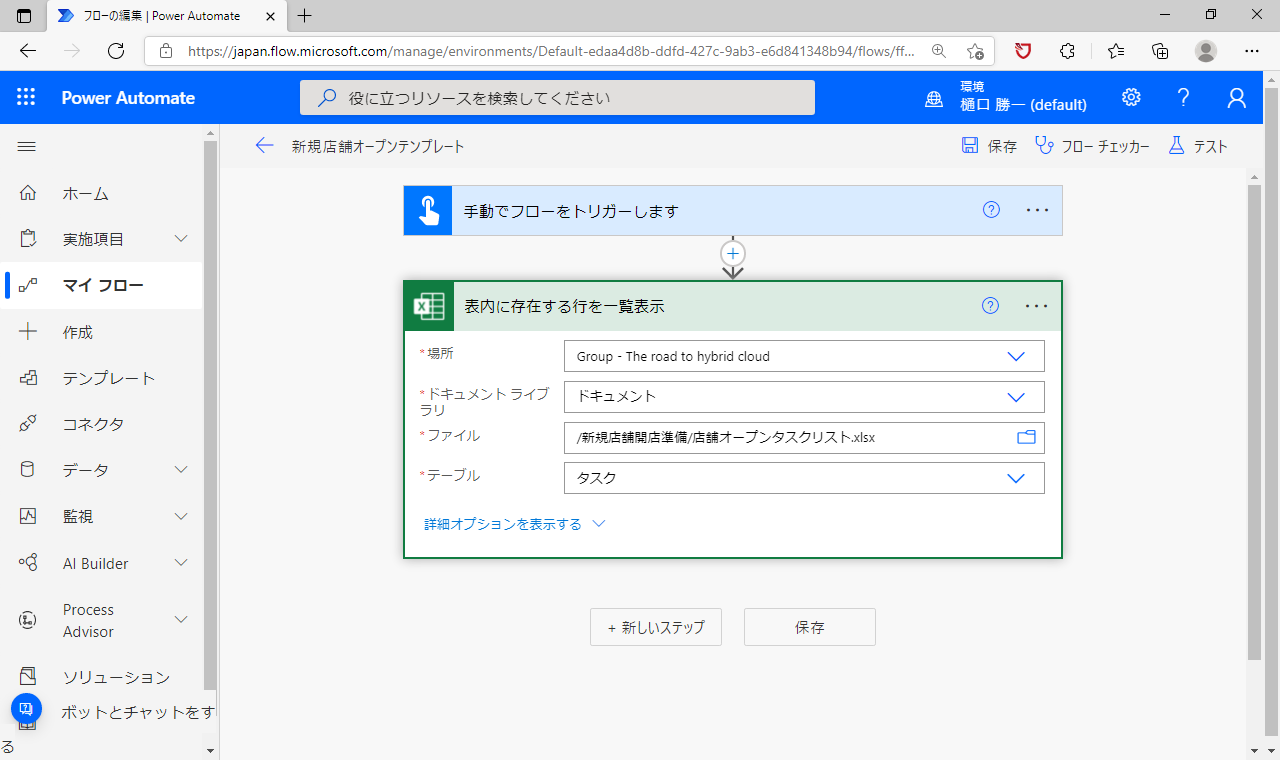The image size is (1280, 760).
Task: Click the 保存 button below the flow
Action: pyautogui.click(x=810, y=627)
